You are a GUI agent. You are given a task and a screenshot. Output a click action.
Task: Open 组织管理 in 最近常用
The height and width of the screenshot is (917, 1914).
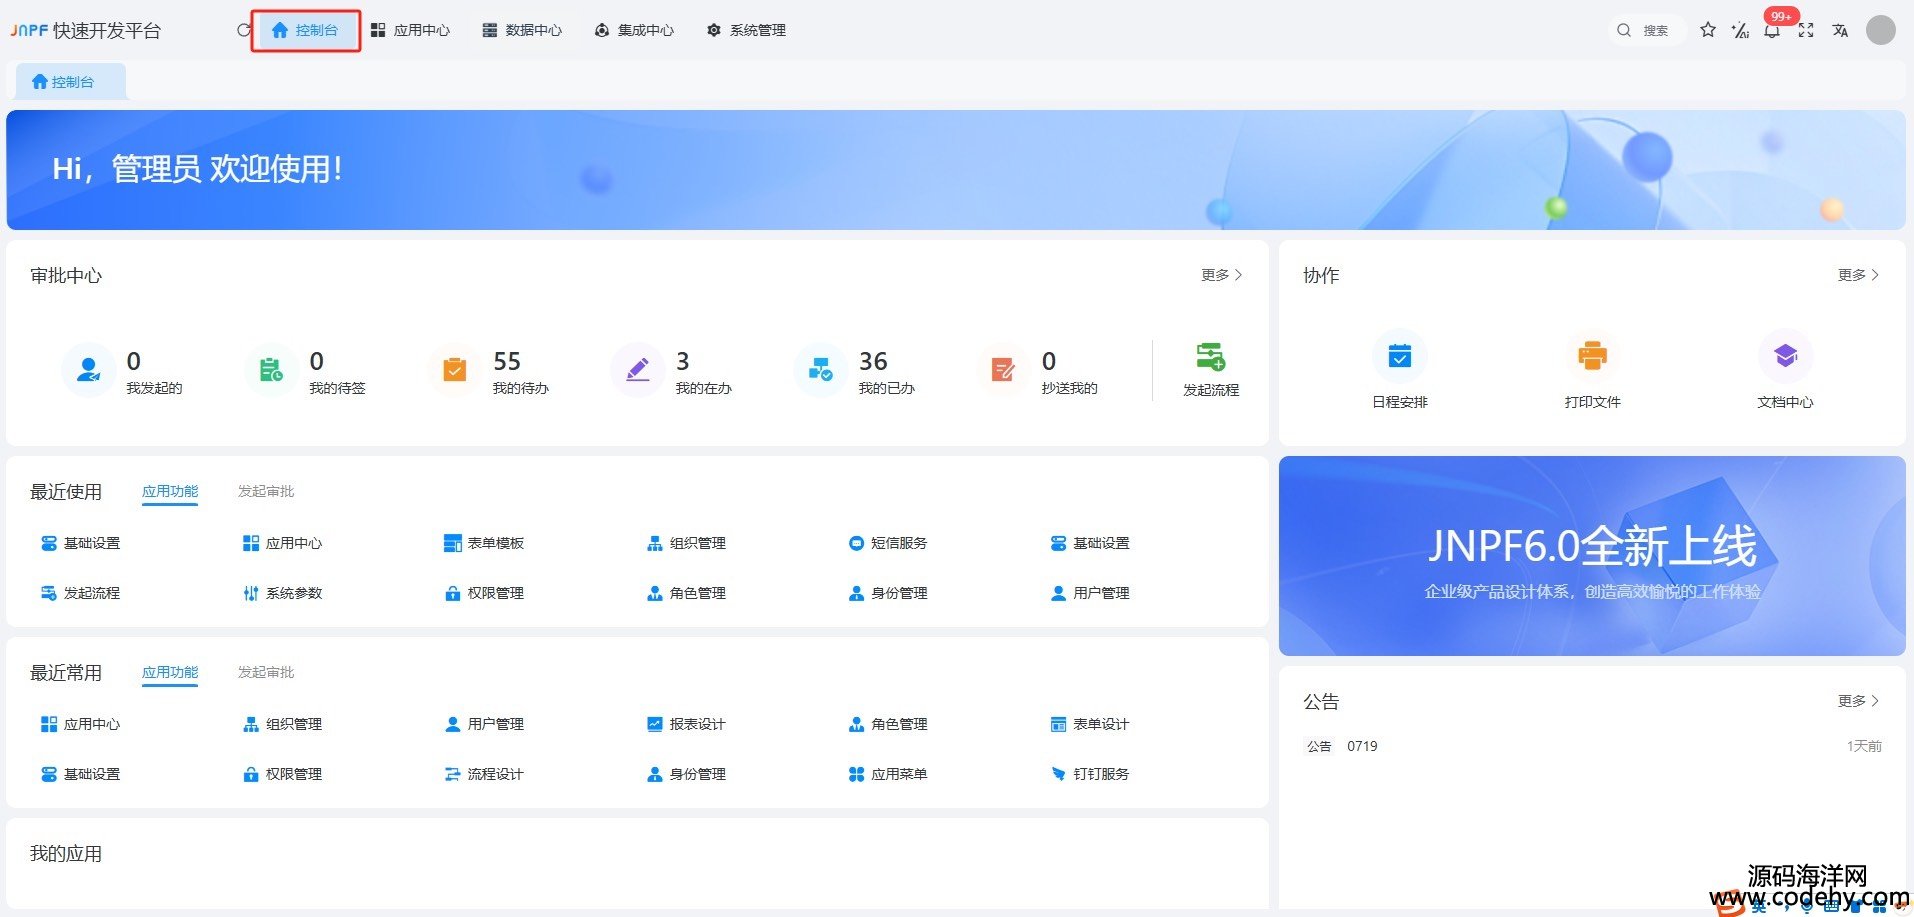tap(283, 724)
